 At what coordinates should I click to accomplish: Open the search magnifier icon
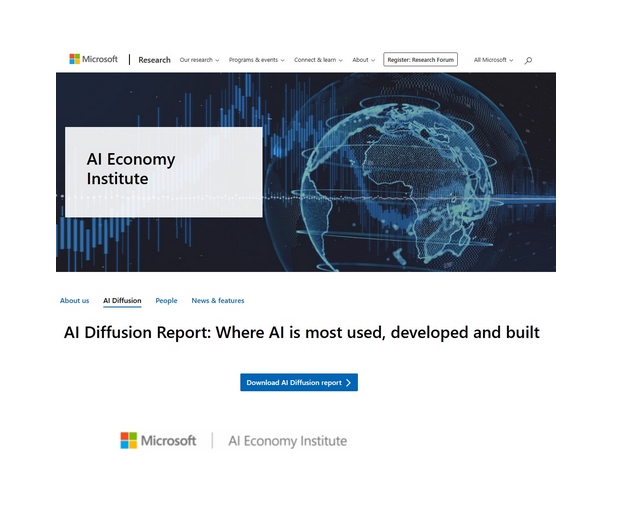528,60
